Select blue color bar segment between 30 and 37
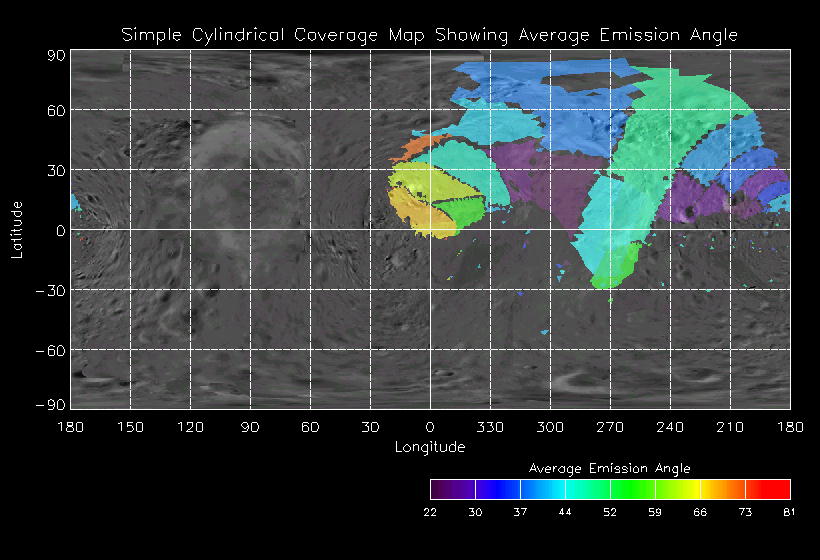Image resolution: width=820 pixels, height=560 pixels. (497, 489)
